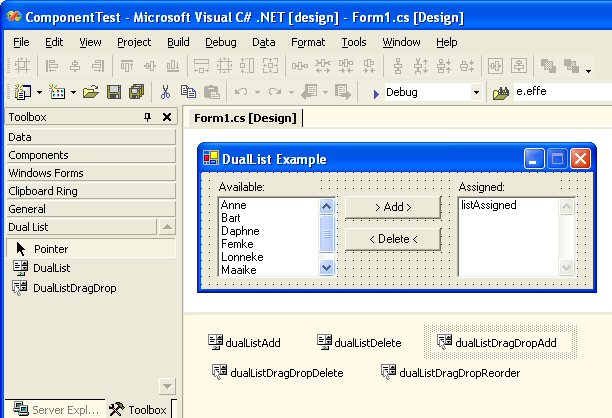Click the Center Horizontally icon
This screenshot has width=612, height=418.
pos(495,66)
